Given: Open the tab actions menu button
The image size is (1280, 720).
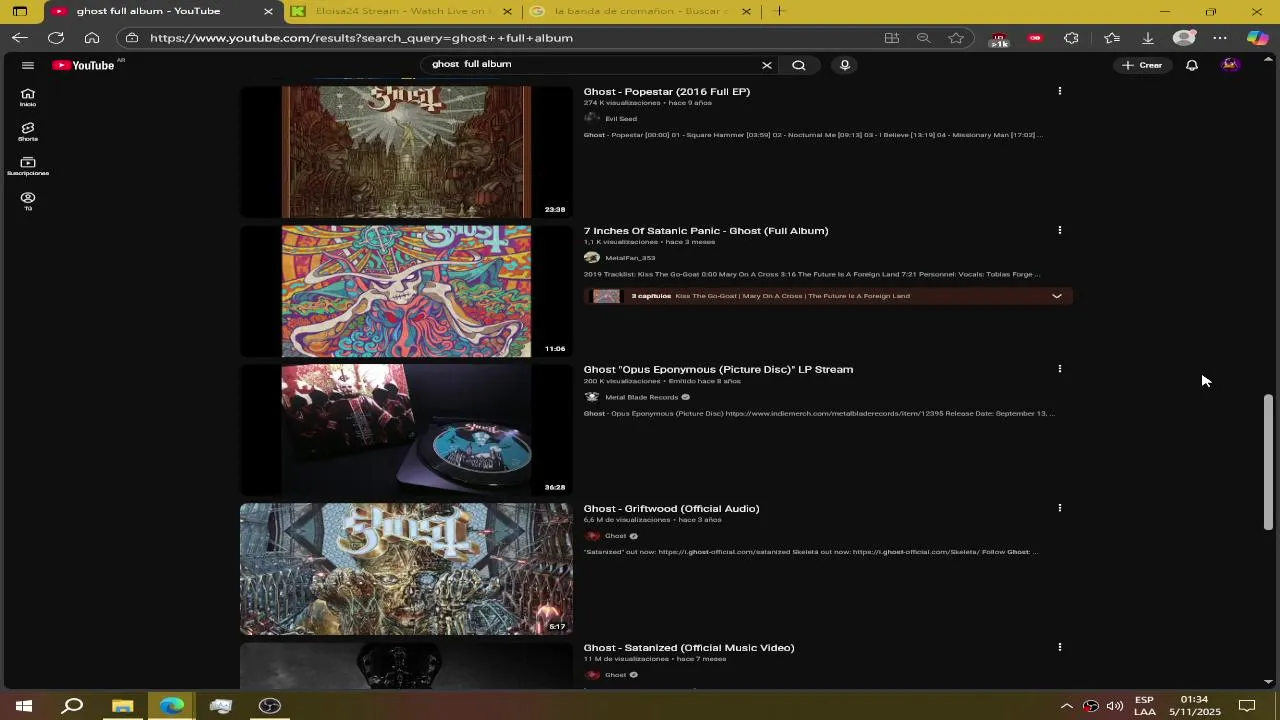Looking at the screenshot, I should (x=20, y=11).
